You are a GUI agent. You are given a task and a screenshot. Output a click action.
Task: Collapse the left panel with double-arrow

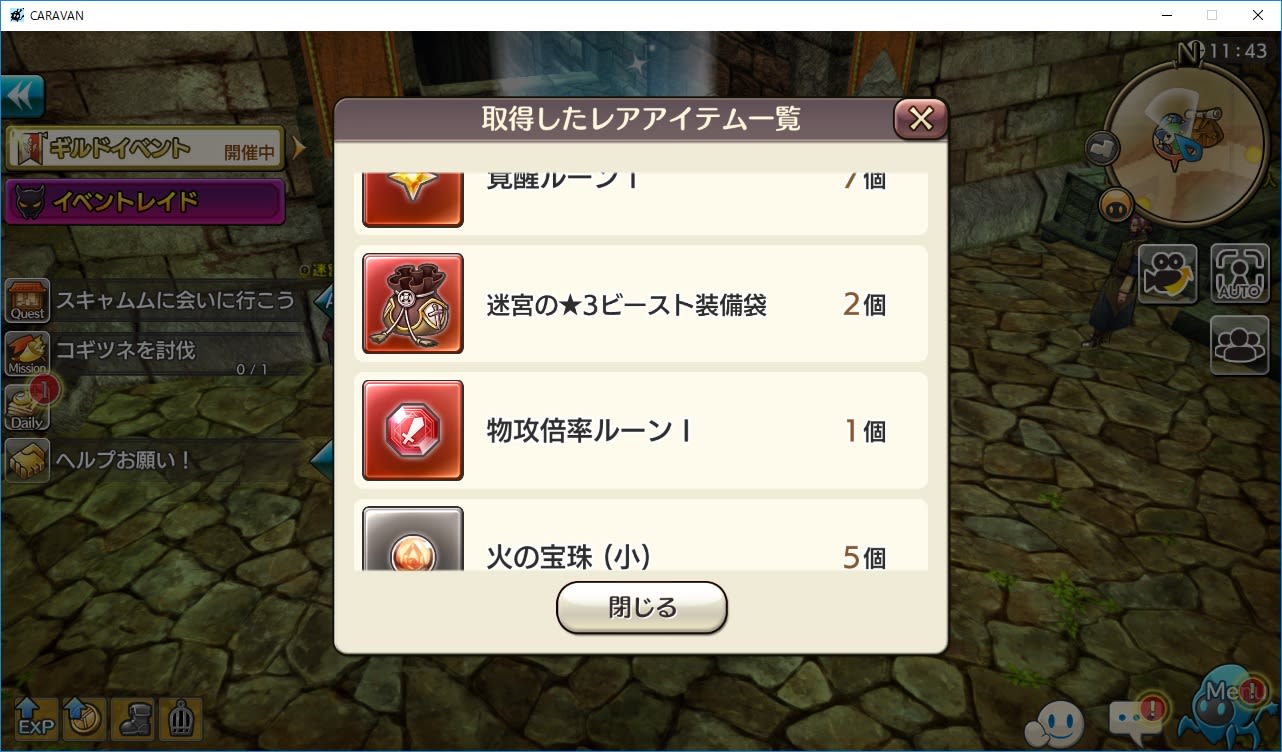coord(22,98)
